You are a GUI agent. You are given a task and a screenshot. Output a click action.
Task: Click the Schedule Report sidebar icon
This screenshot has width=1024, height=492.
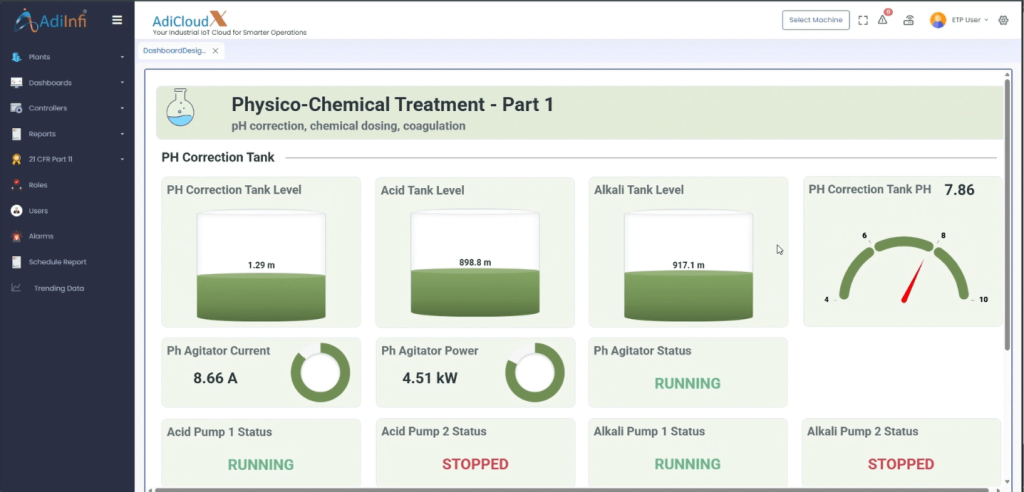point(16,262)
